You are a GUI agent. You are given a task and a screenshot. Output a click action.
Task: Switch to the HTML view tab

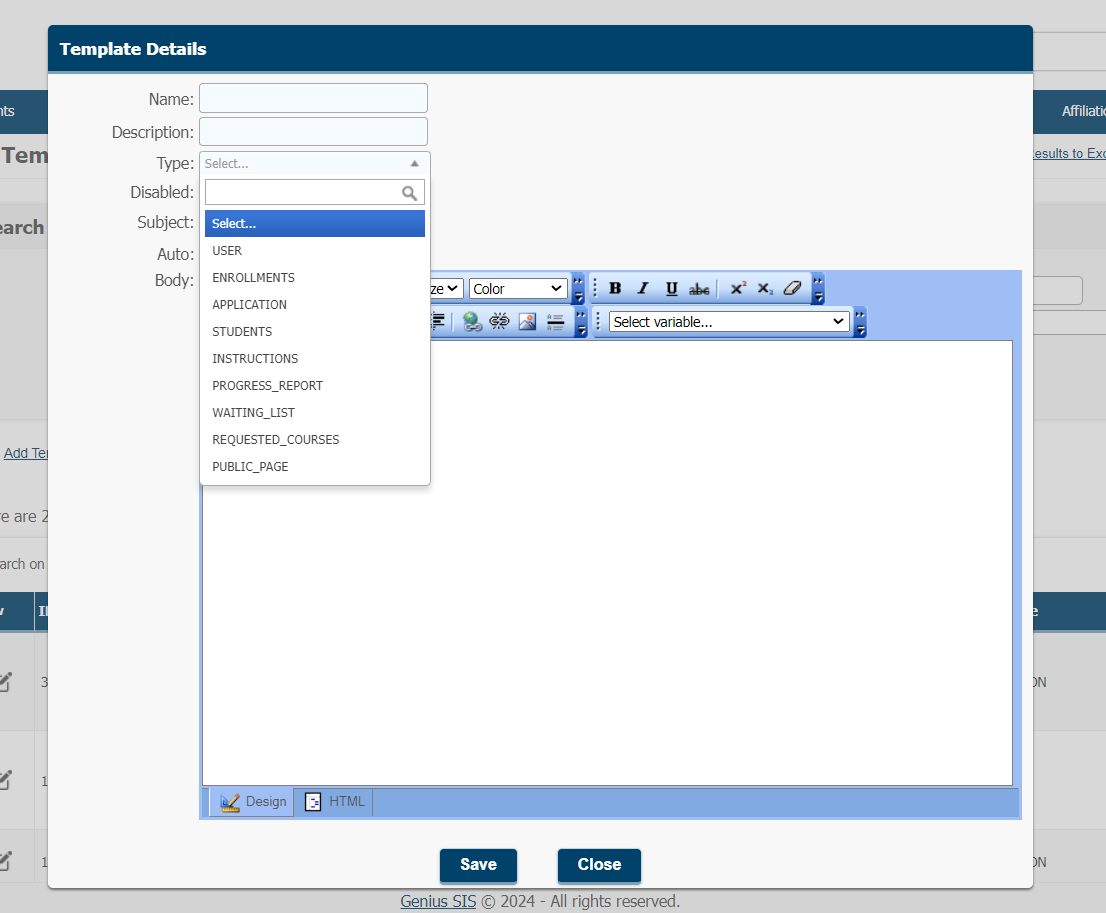334,802
